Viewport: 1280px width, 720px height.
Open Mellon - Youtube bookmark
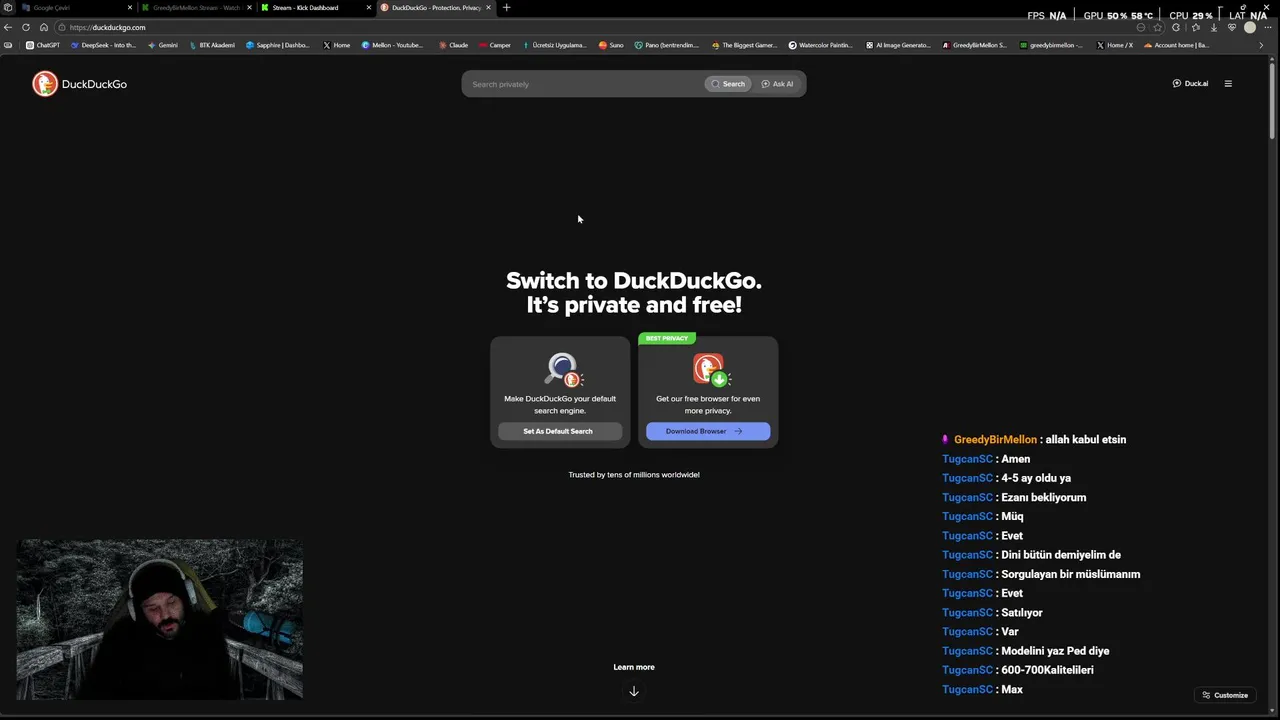click(x=392, y=45)
